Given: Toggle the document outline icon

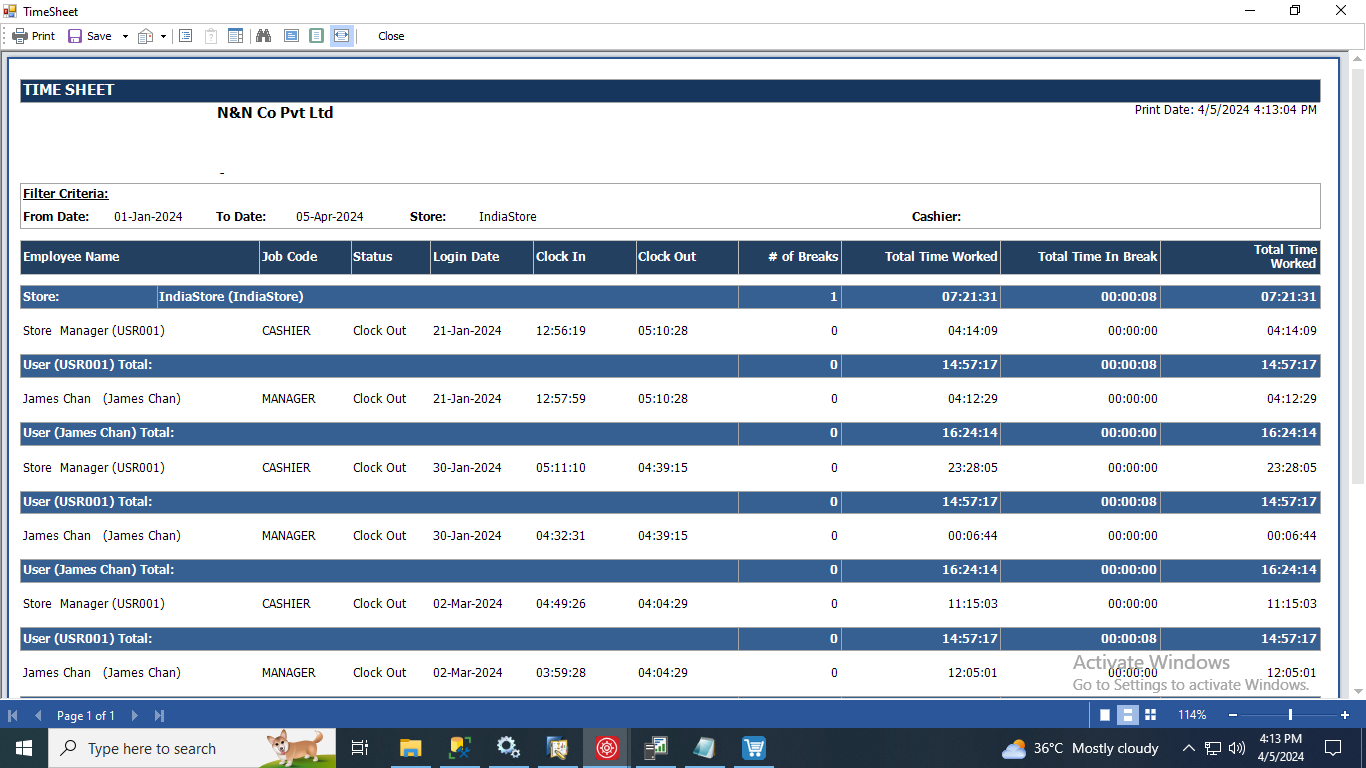Looking at the screenshot, I should pos(185,36).
